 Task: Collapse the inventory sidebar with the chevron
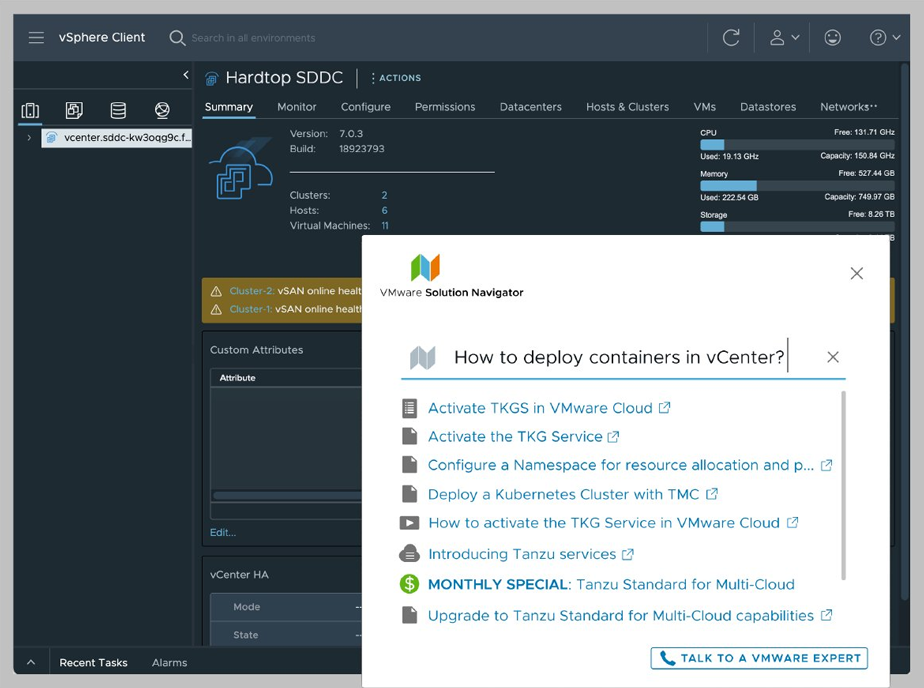tap(185, 74)
